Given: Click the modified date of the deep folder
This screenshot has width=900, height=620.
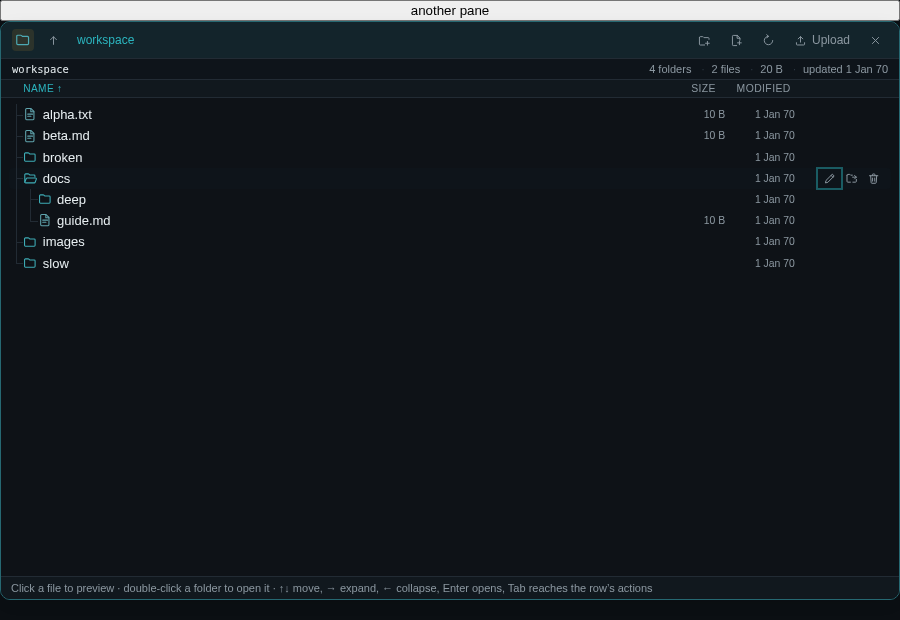Looking at the screenshot, I should click(x=775, y=199).
